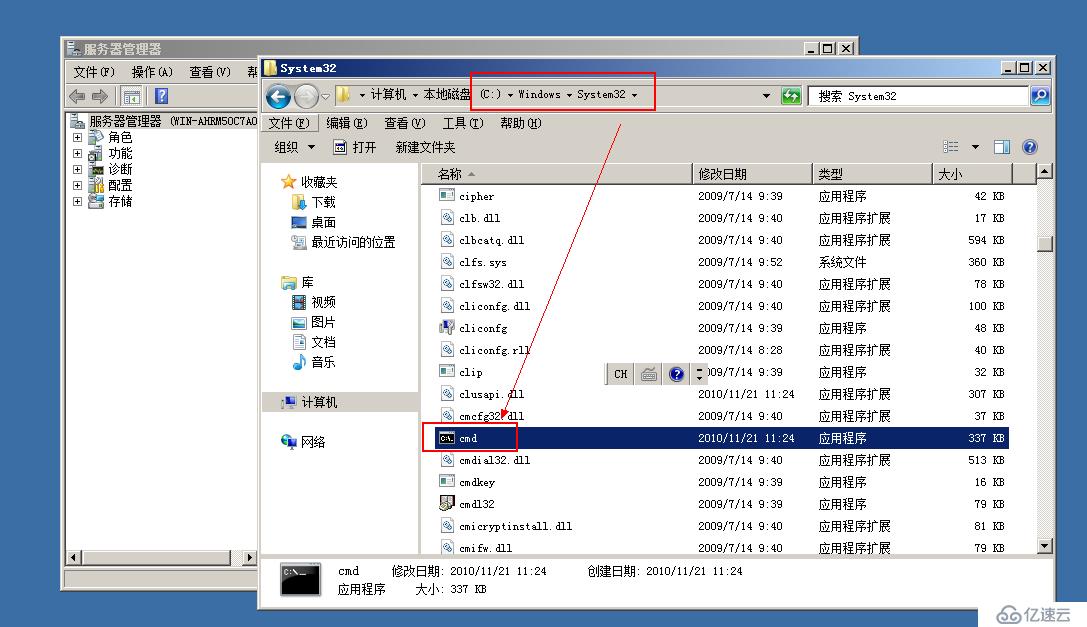The height and width of the screenshot is (627, 1087).
Task: Click the help icon in Server Manager toolbar
Action: point(162,96)
